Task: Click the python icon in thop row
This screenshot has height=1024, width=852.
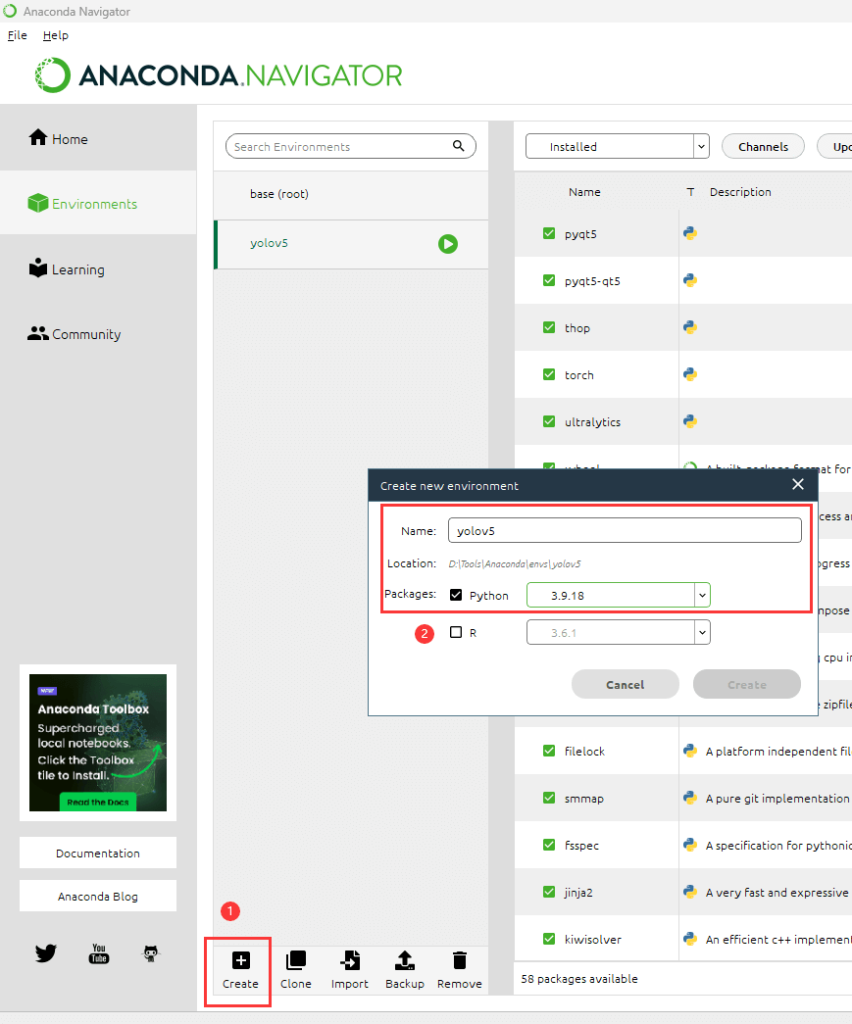Action: click(690, 327)
